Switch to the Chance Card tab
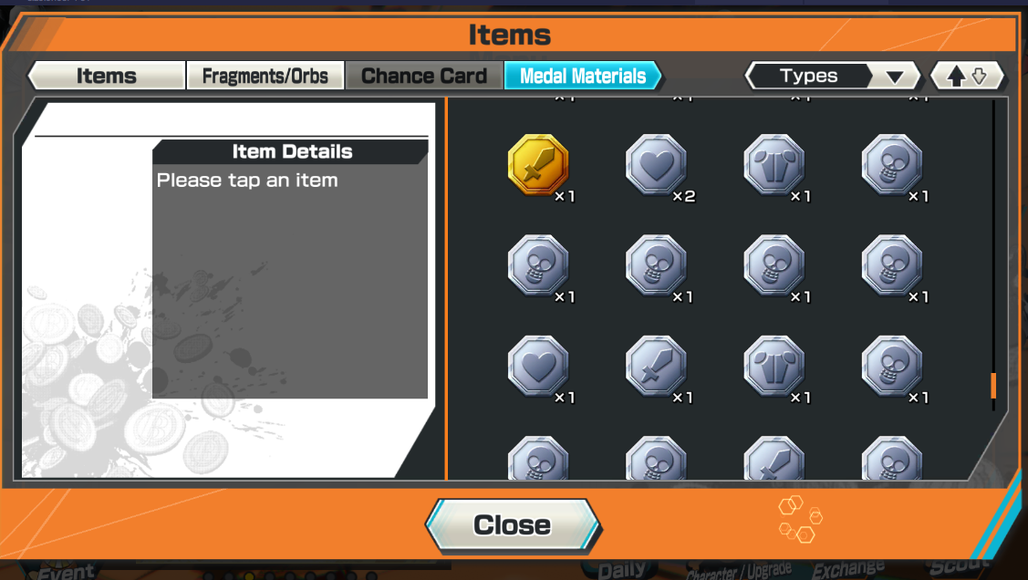The width and height of the screenshot is (1028, 580). [424, 75]
